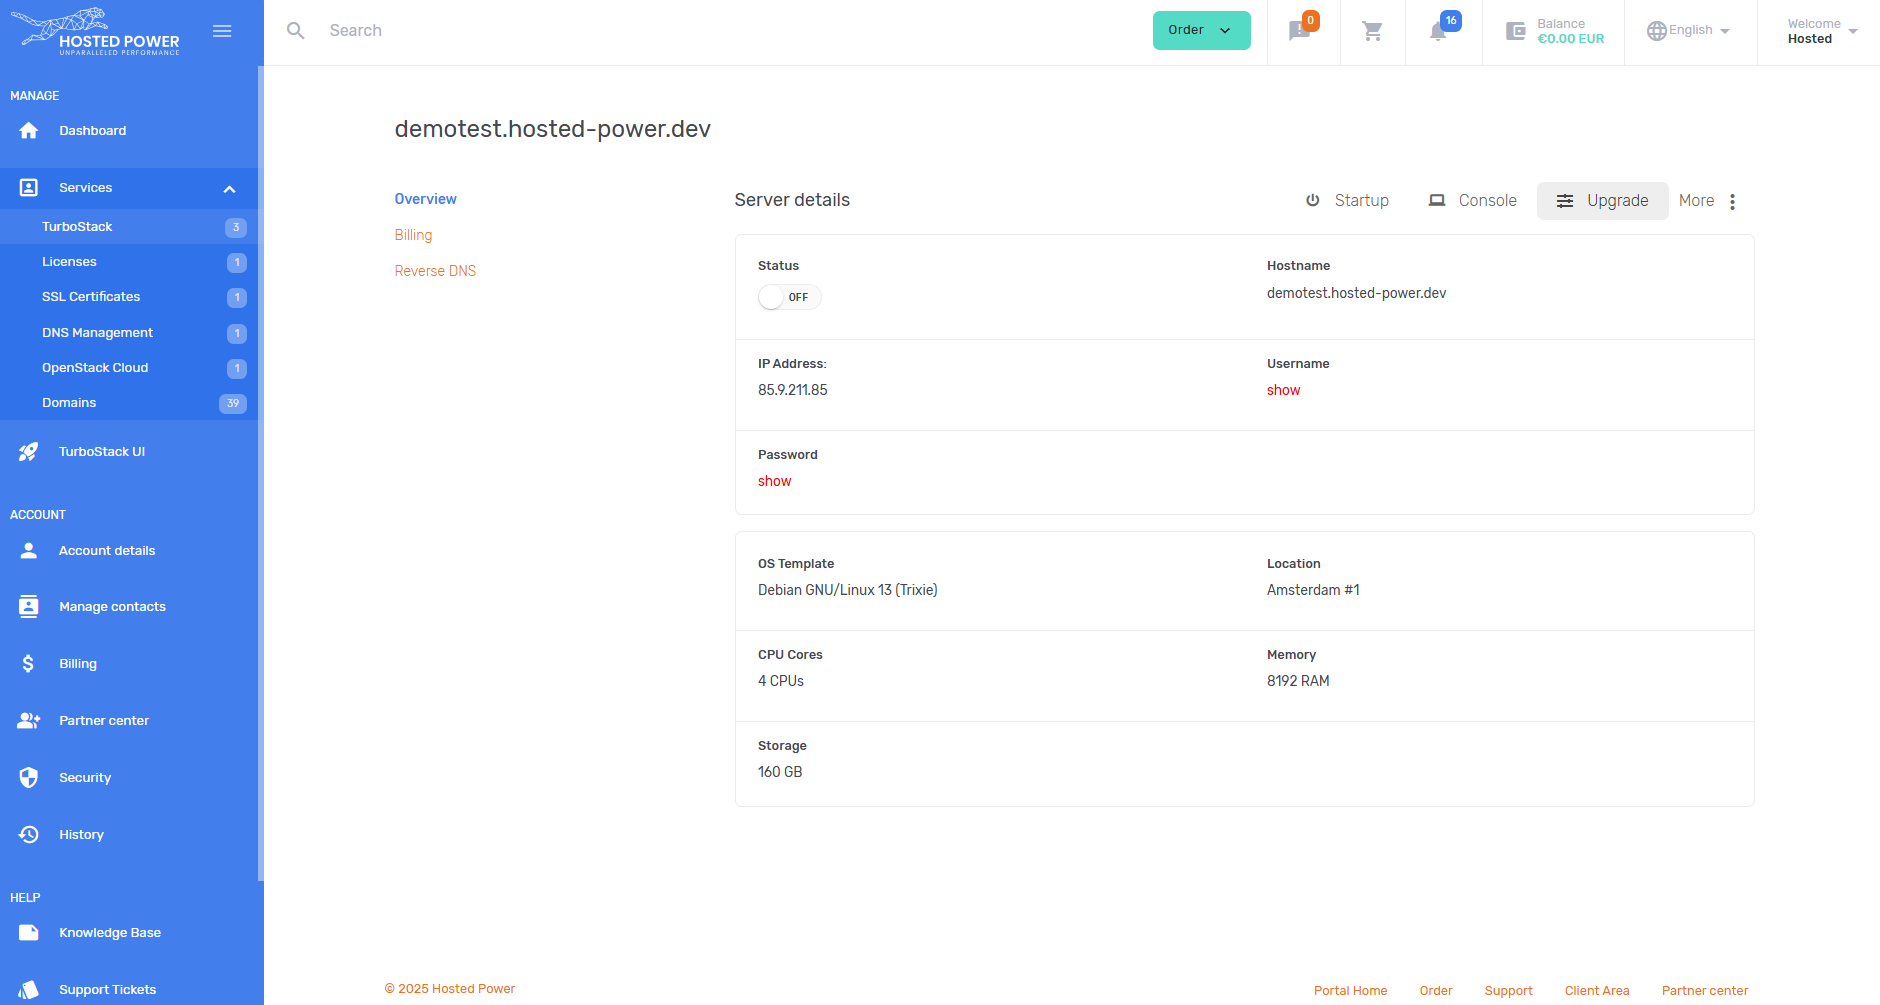The height and width of the screenshot is (1005, 1880).
Task: Click the History clock icon
Action: pos(29,835)
